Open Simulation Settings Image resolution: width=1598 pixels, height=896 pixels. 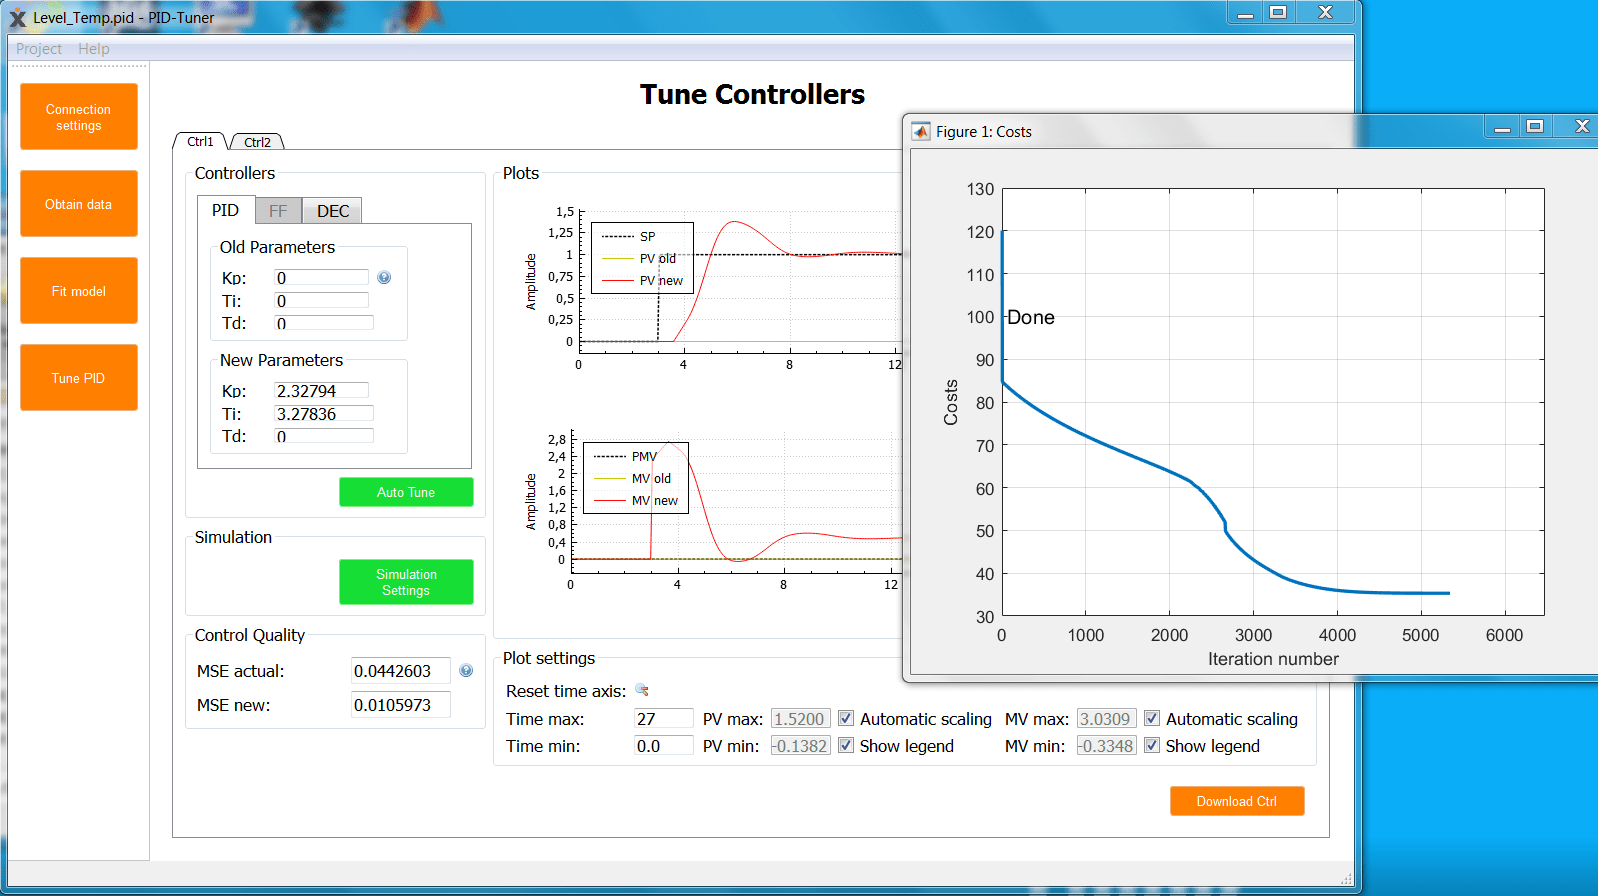coord(406,582)
